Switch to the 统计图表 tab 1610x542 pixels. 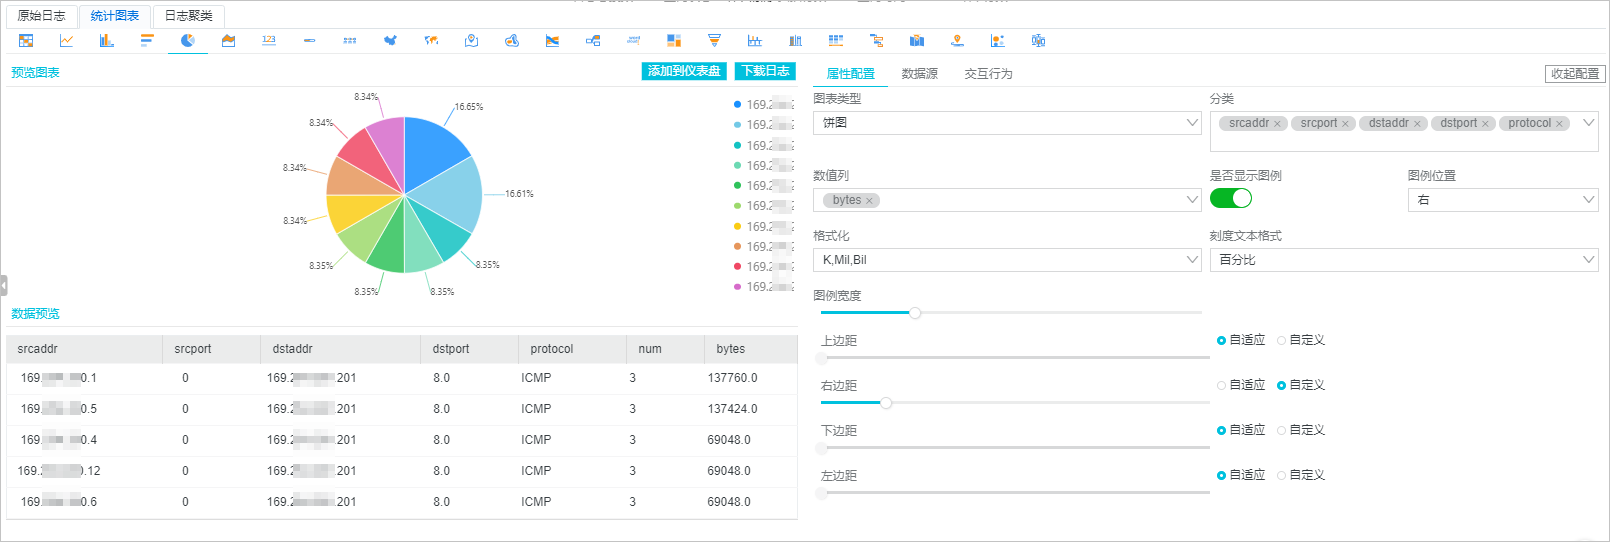[x=115, y=16]
